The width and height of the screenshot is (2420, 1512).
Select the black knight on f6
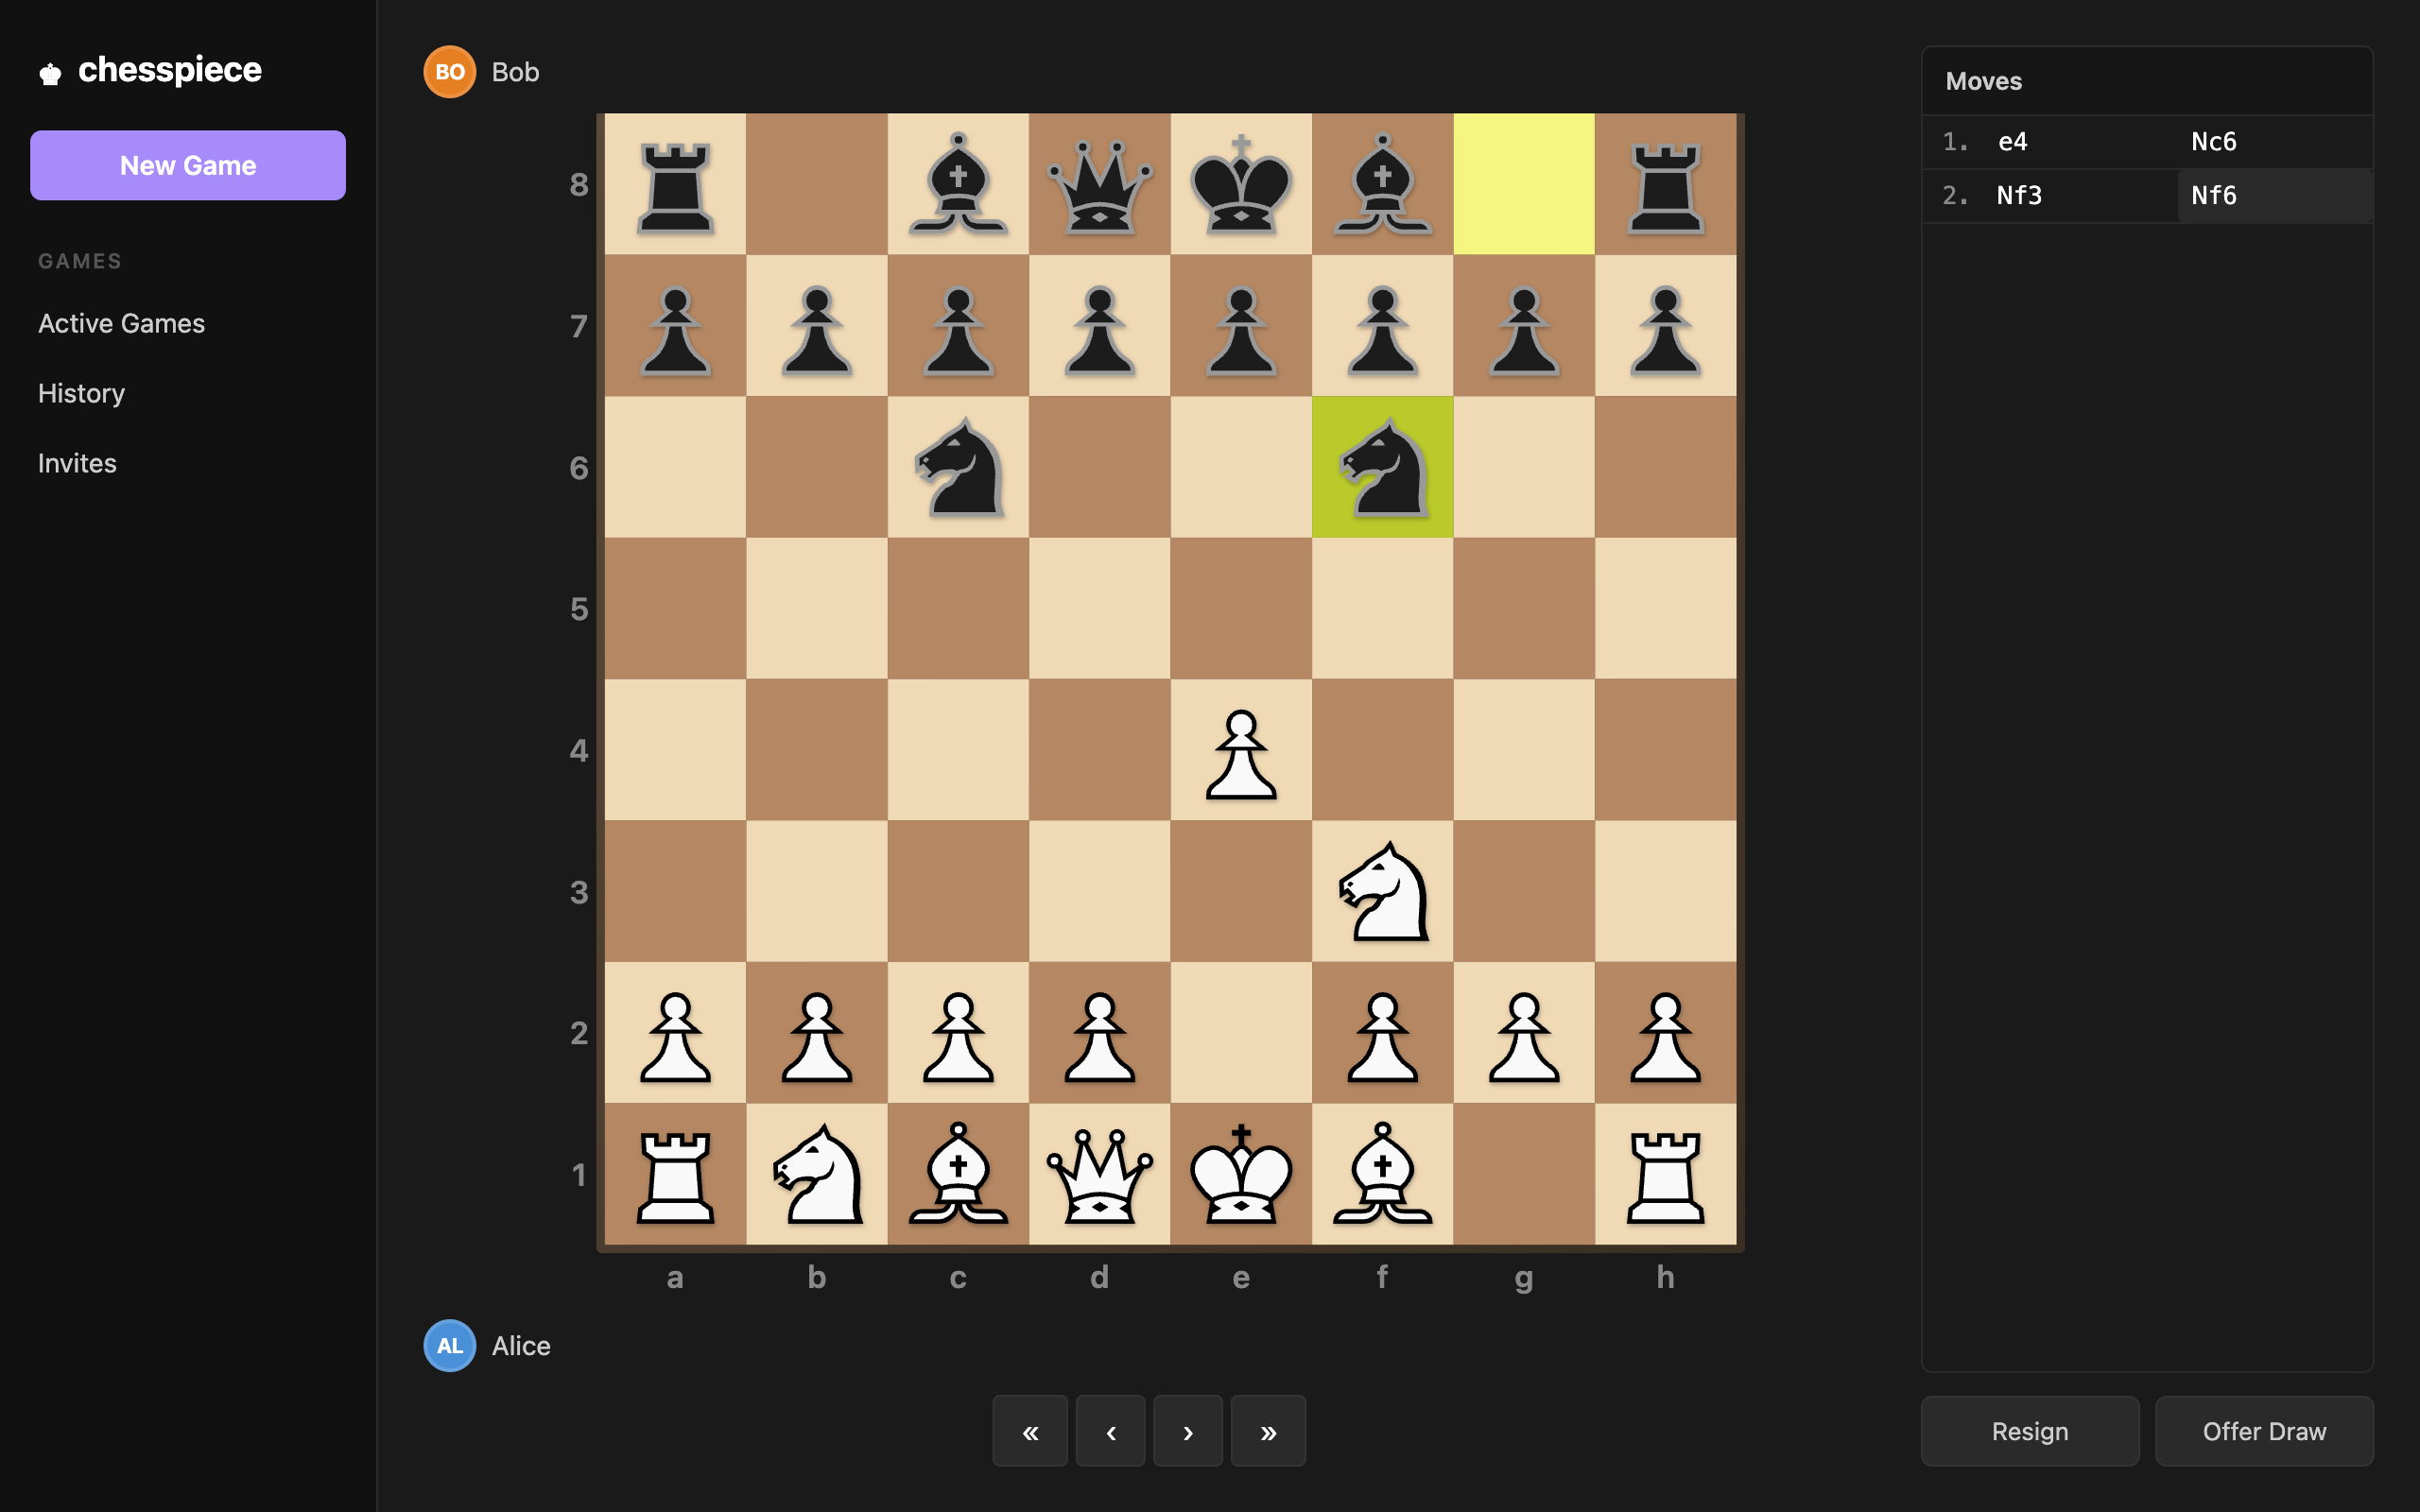[x=1381, y=469]
